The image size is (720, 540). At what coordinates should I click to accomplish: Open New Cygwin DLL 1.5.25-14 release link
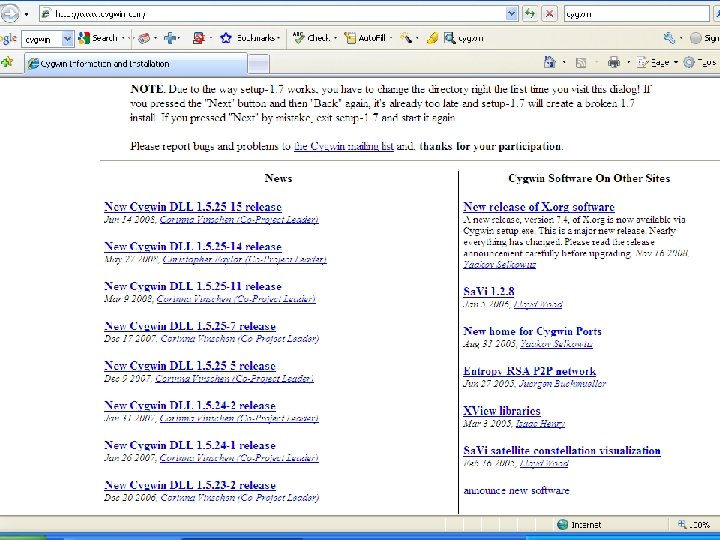pos(193,247)
